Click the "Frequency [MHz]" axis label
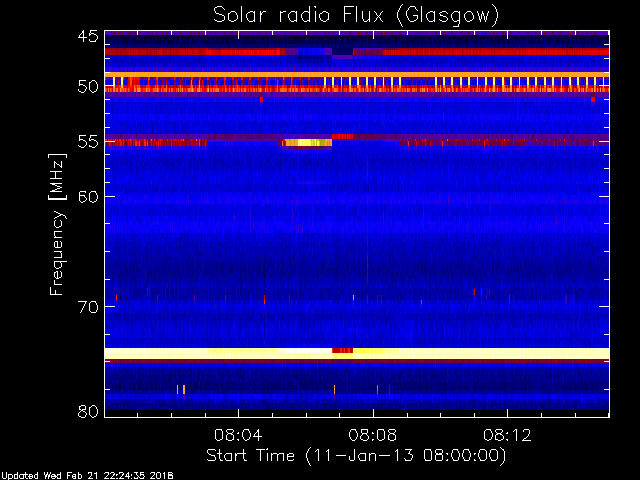 (x=57, y=224)
